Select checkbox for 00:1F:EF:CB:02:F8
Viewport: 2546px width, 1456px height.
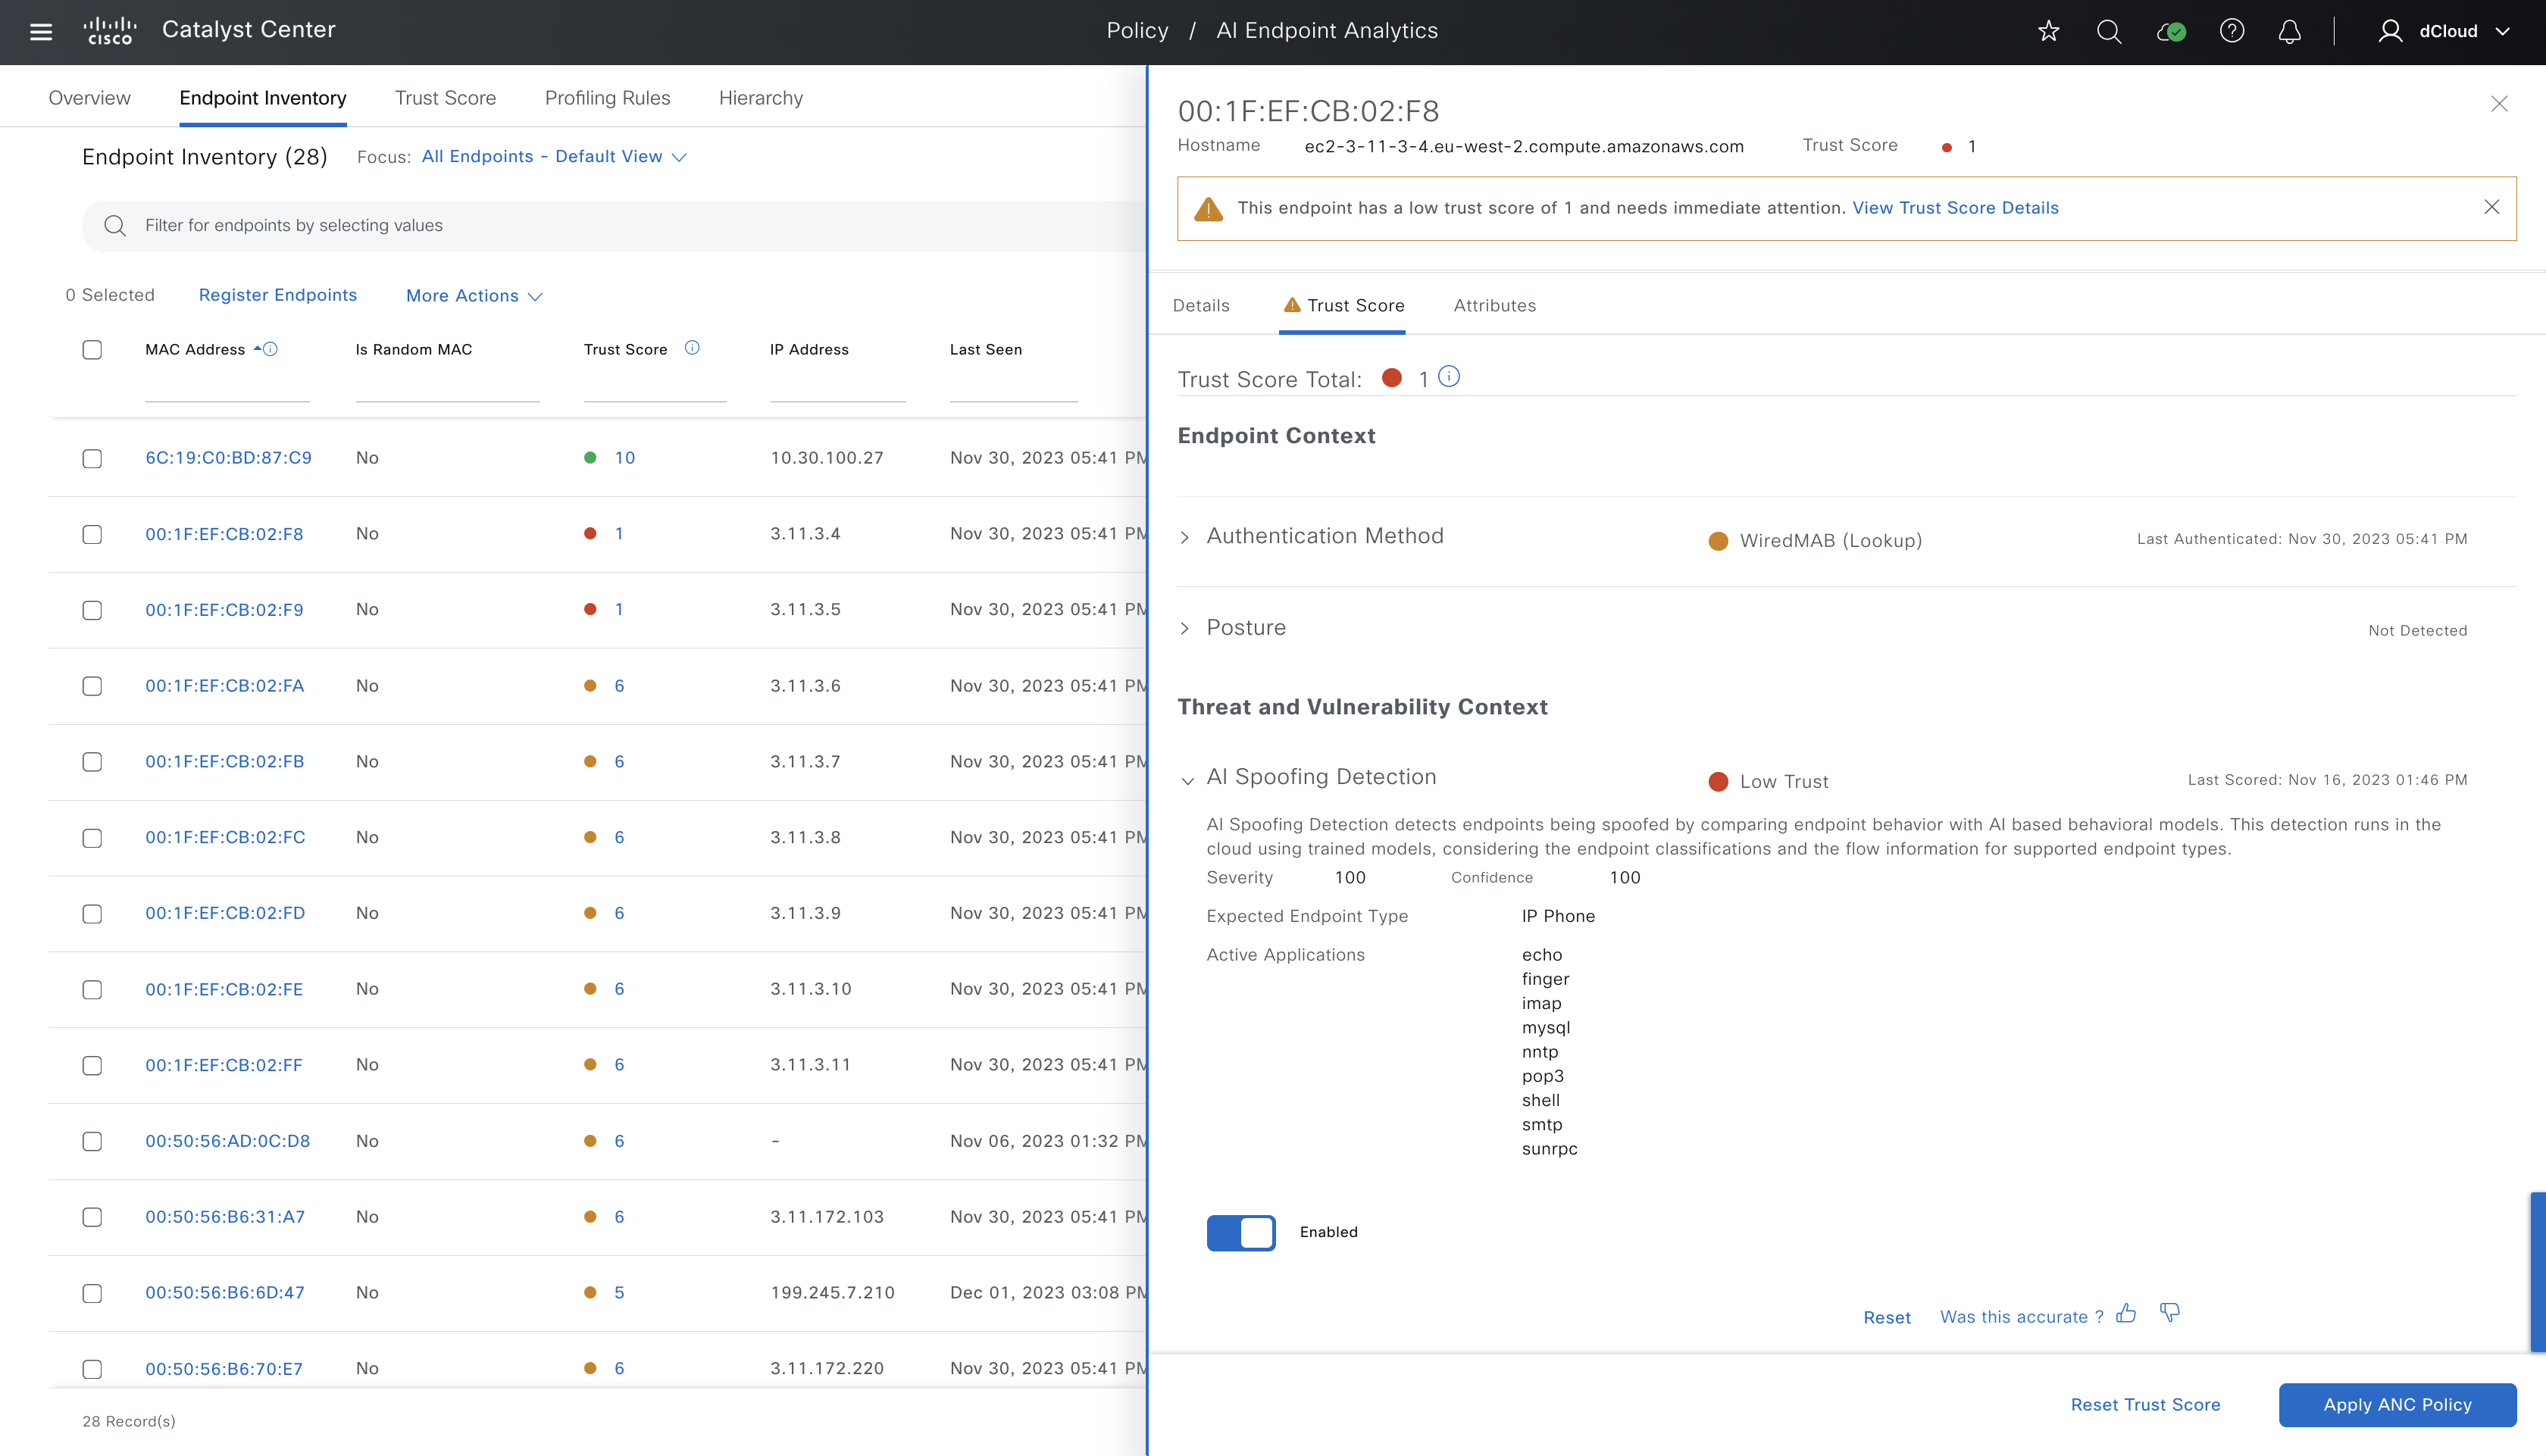(x=92, y=534)
